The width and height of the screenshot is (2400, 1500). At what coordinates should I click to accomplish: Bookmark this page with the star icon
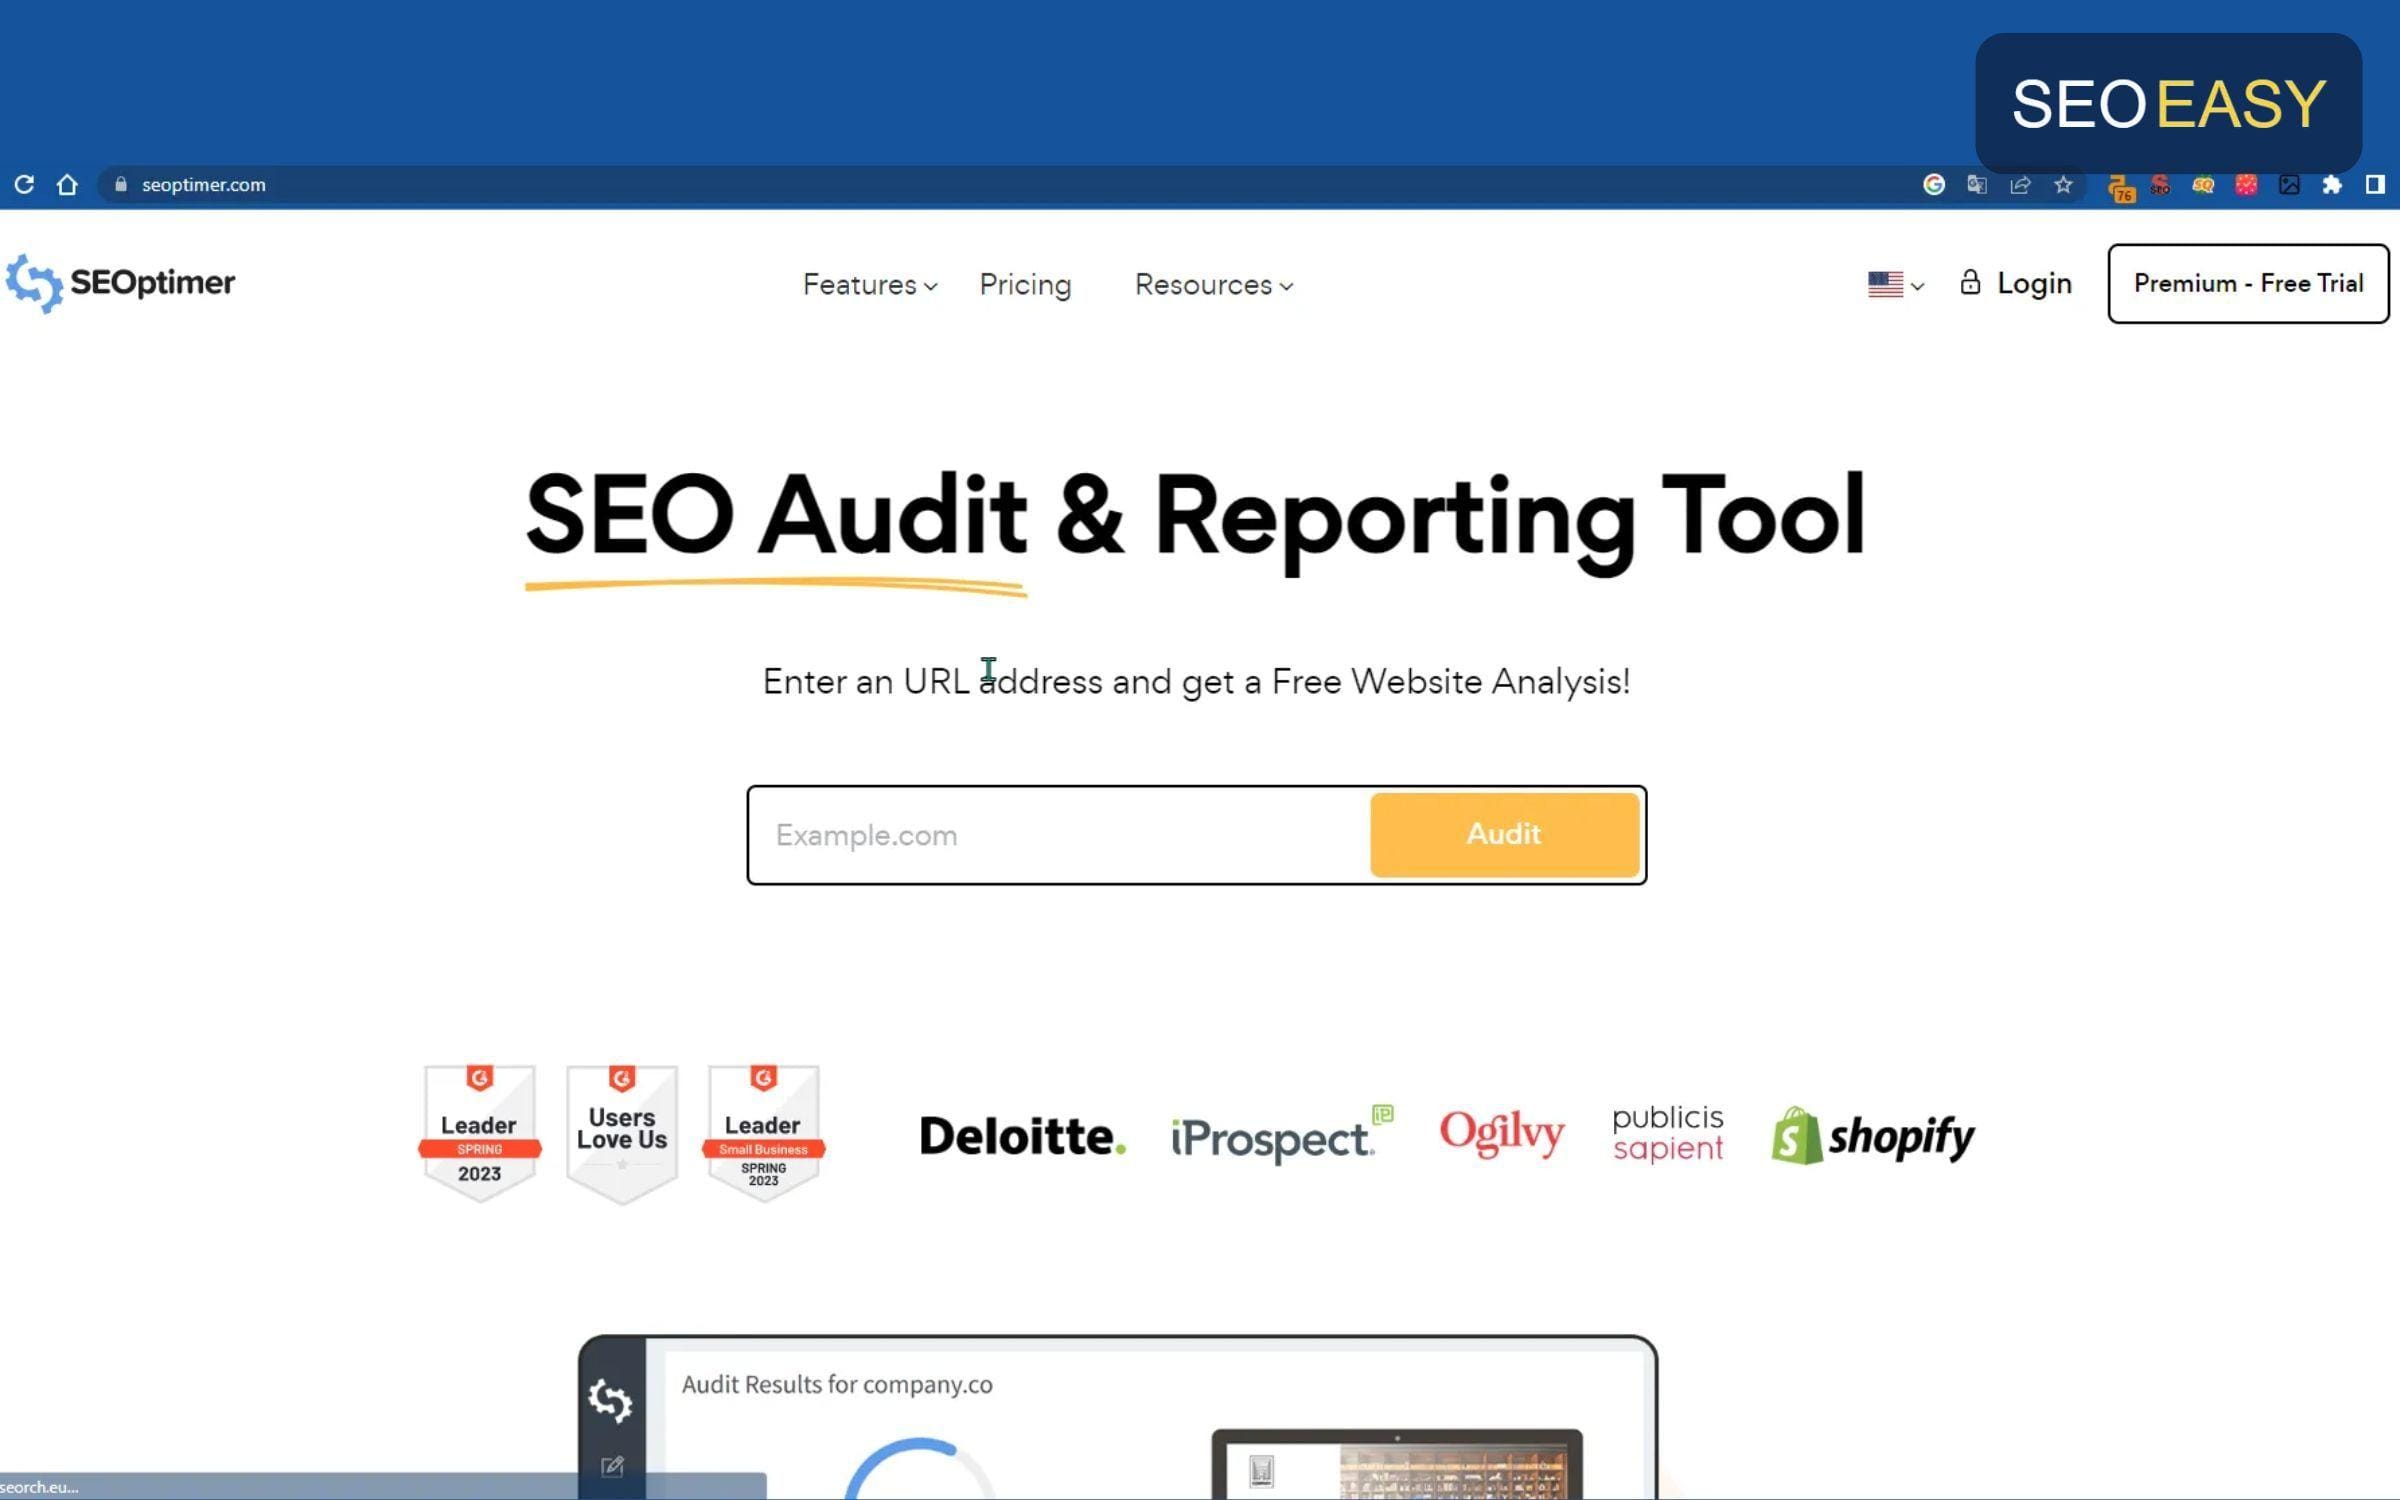click(x=2063, y=184)
